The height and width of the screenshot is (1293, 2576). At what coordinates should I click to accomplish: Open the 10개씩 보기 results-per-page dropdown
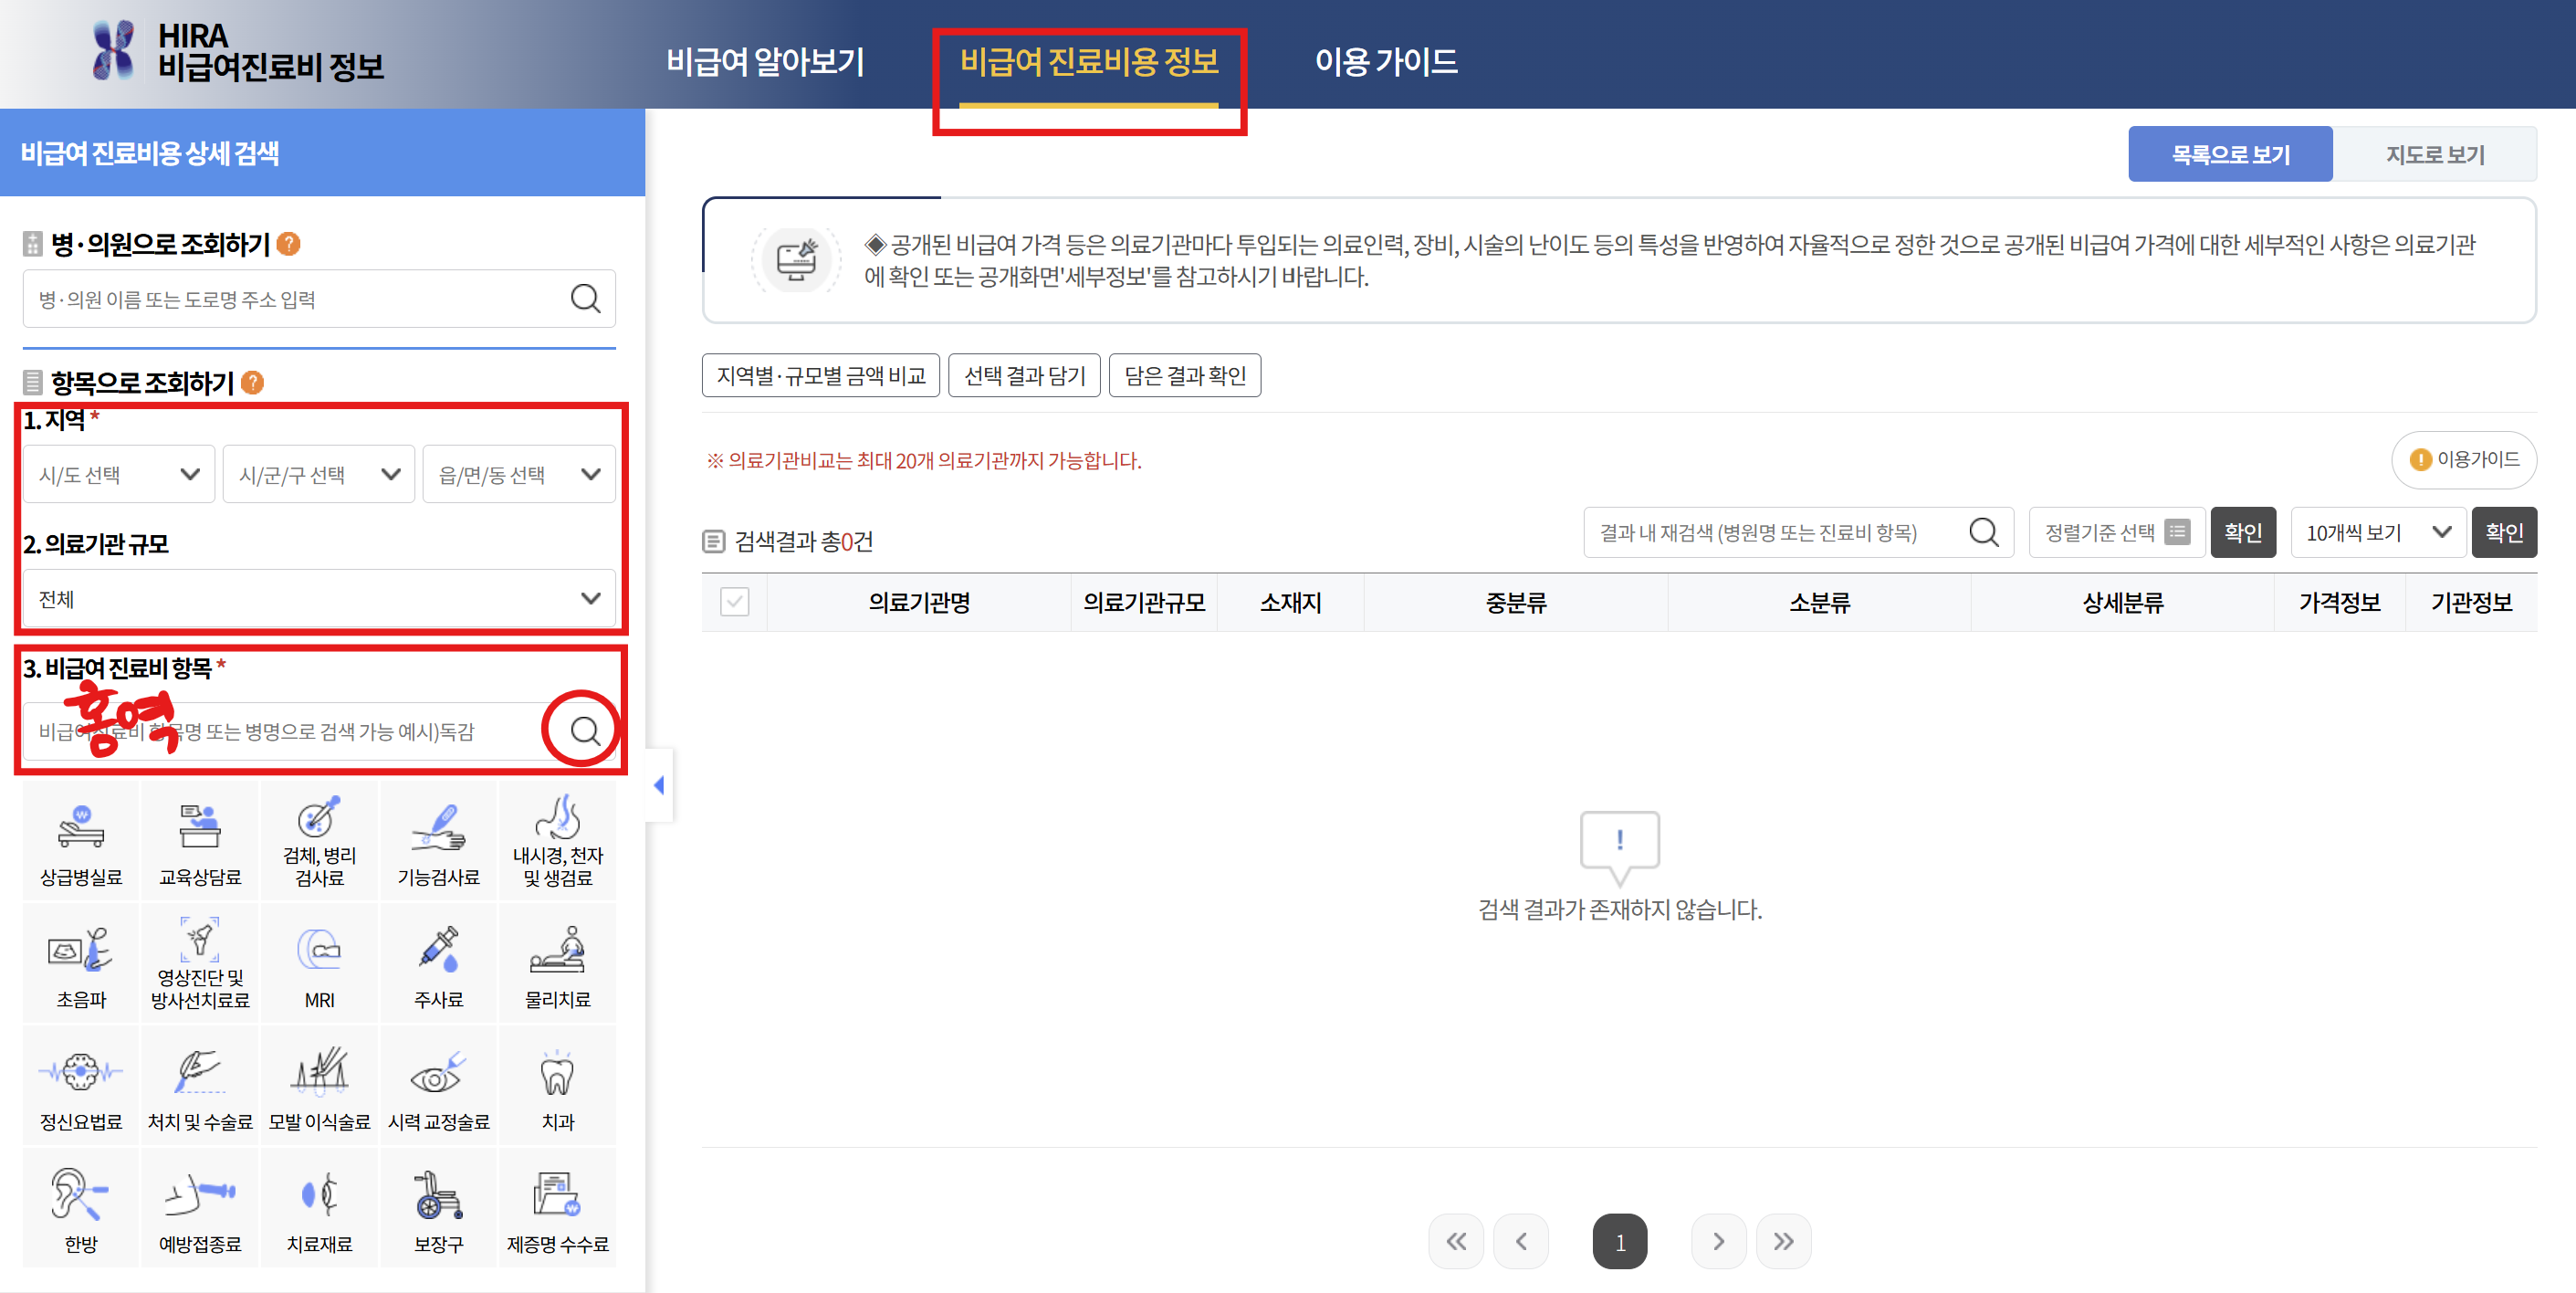(x=2377, y=532)
